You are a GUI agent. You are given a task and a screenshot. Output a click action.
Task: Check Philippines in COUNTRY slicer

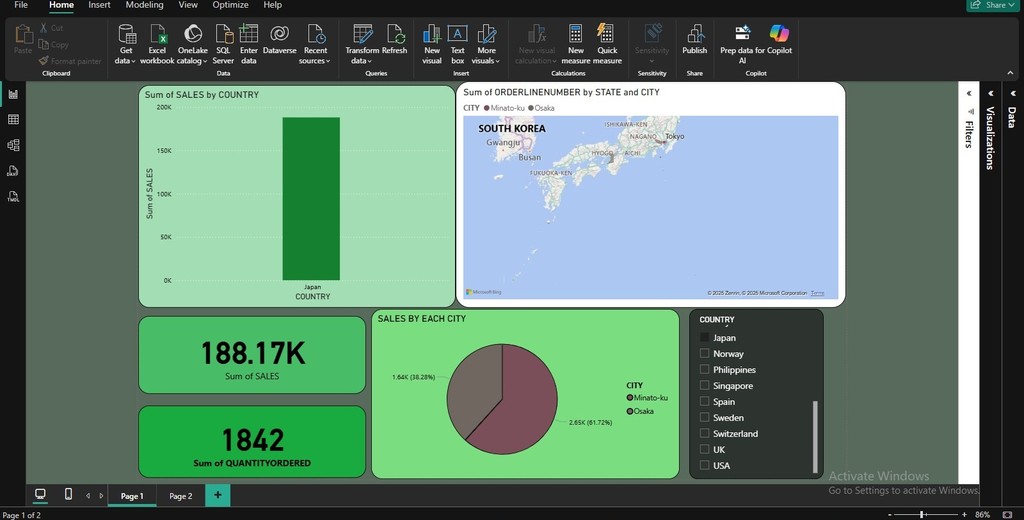(x=705, y=369)
